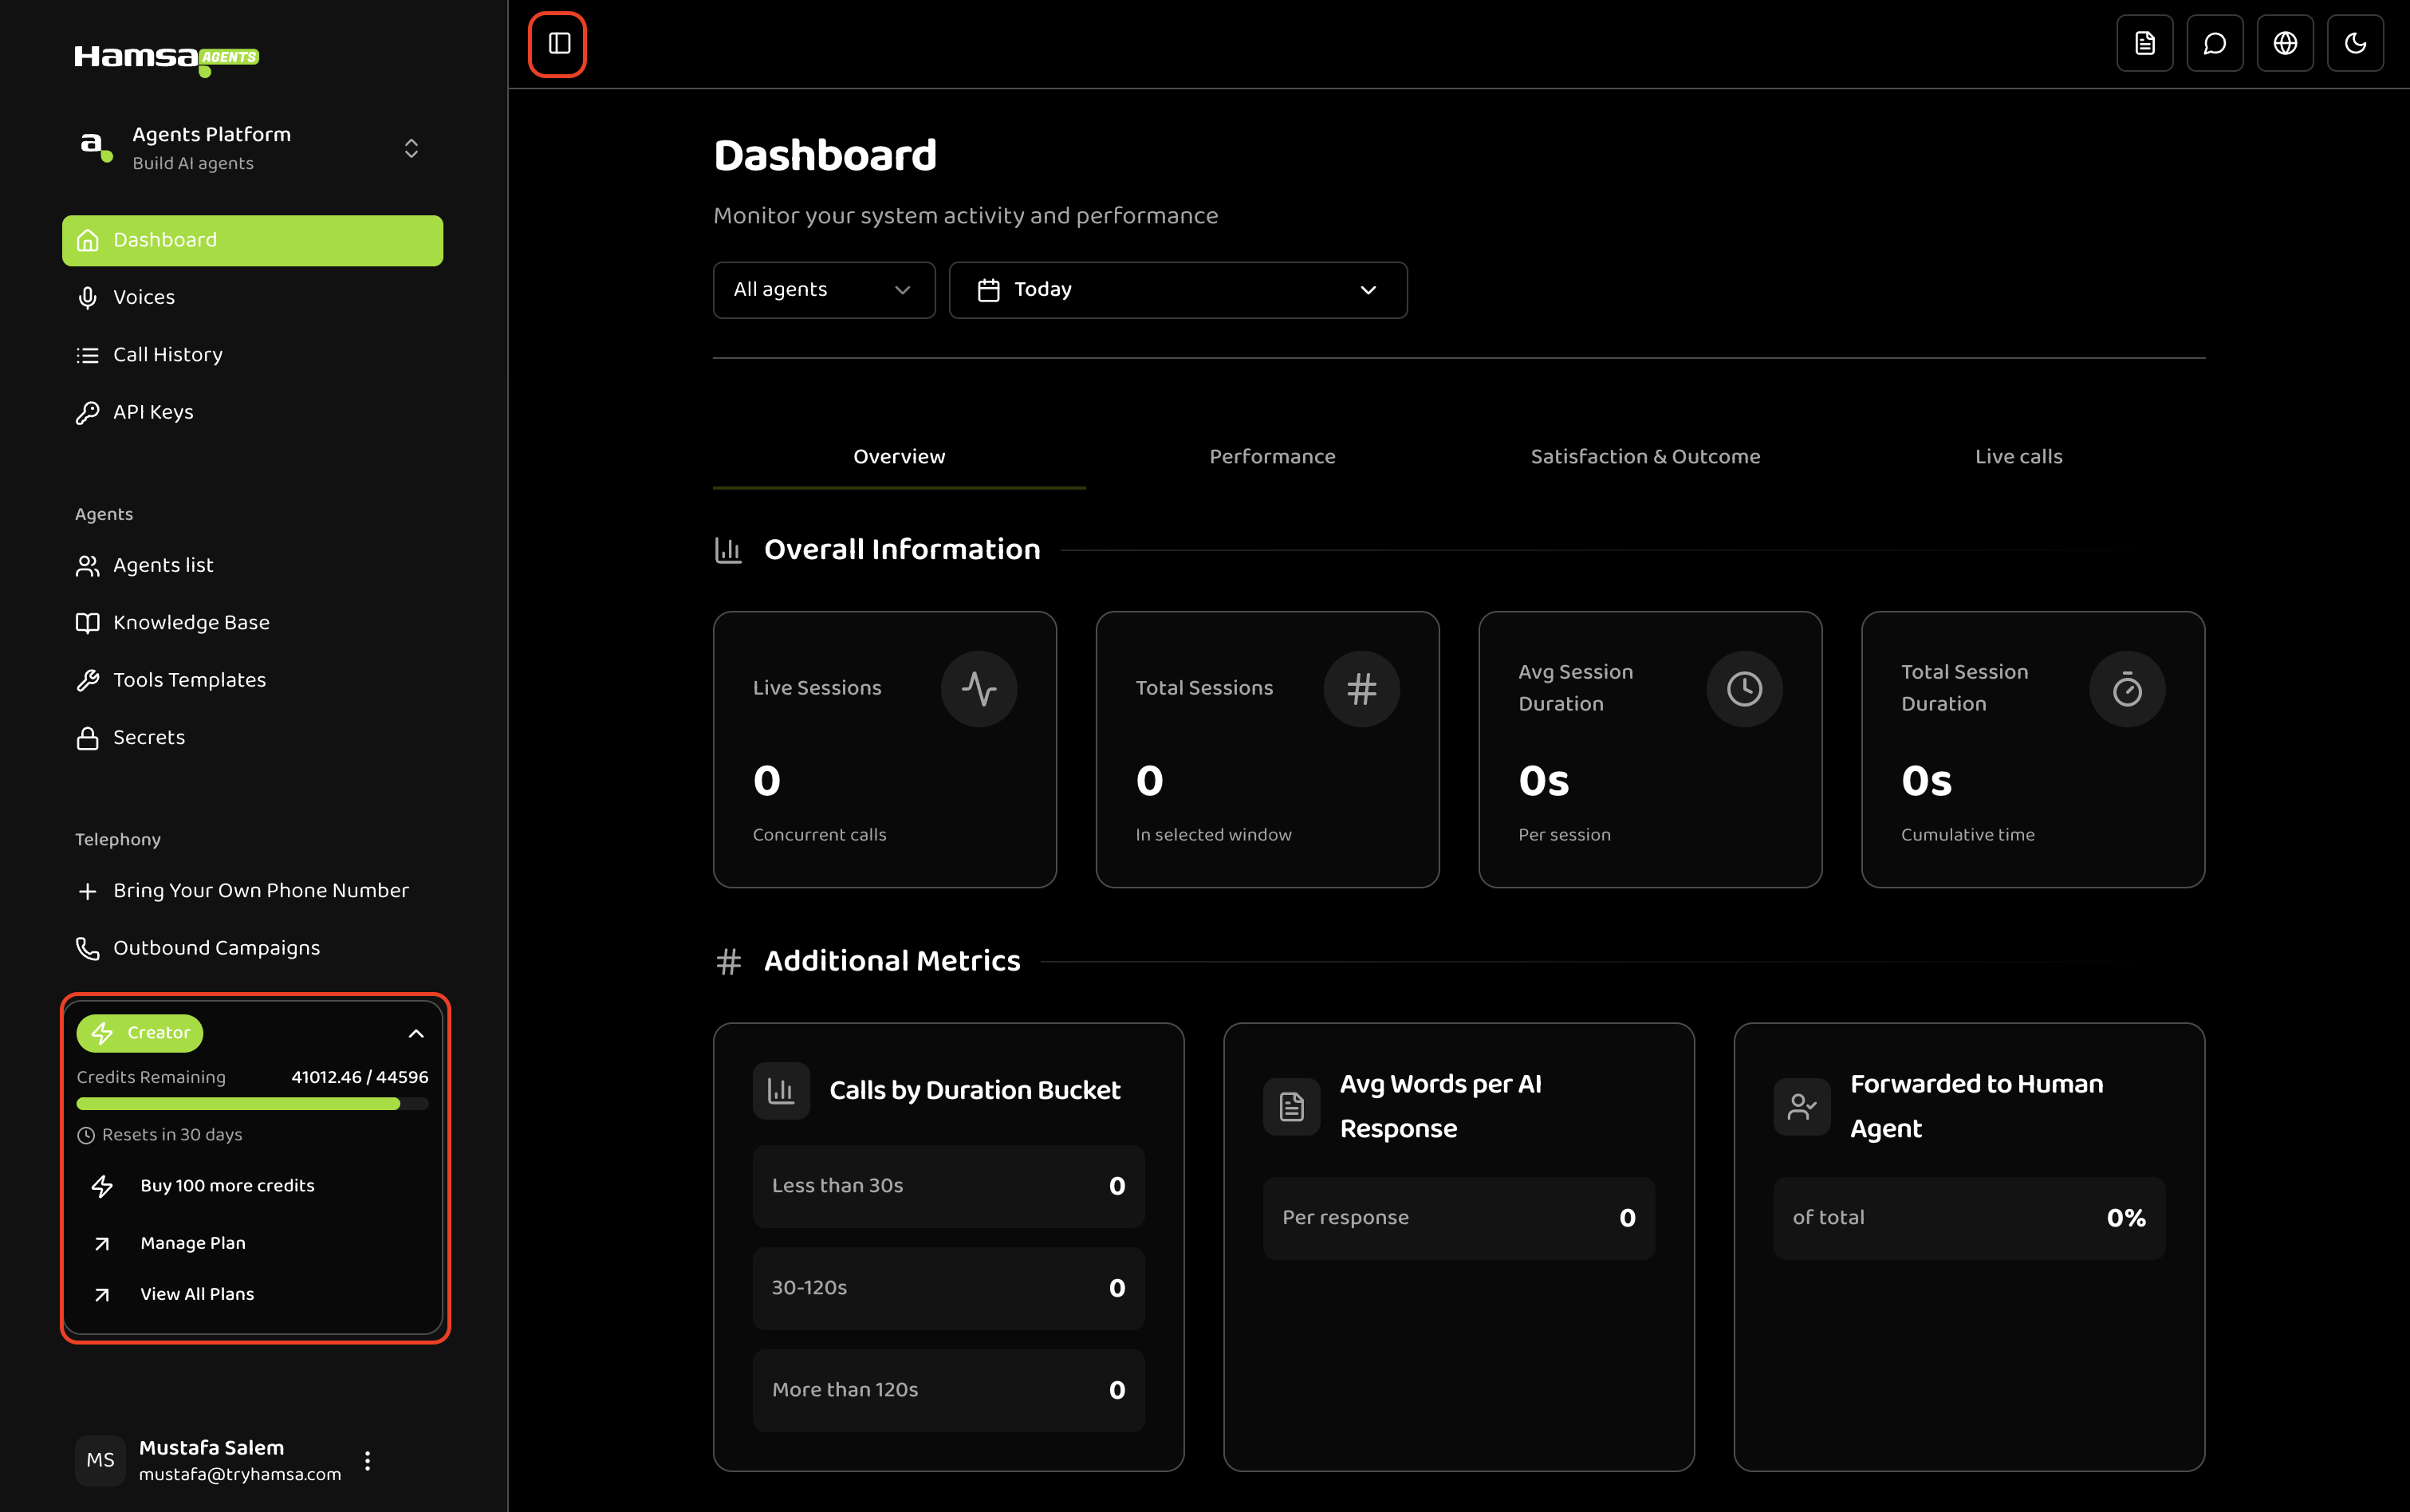Open View All Plans link
The height and width of the screenshot is (1512, 2410).
196,1293
